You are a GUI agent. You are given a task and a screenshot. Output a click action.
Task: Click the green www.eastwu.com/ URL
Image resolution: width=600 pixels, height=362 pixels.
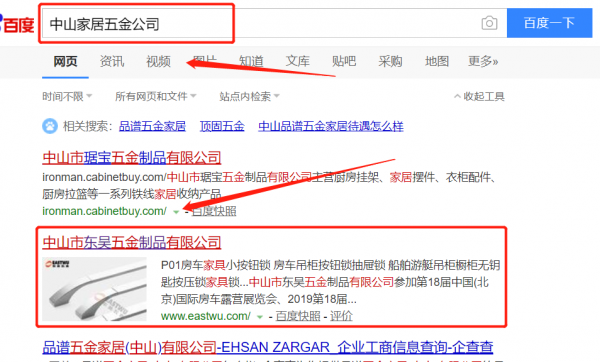click(x=206, y=316)
